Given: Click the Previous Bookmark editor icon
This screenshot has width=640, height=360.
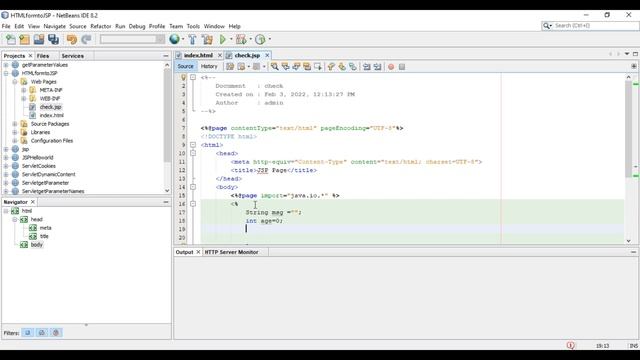Looking at the screenshot, I should coord(331,67).
